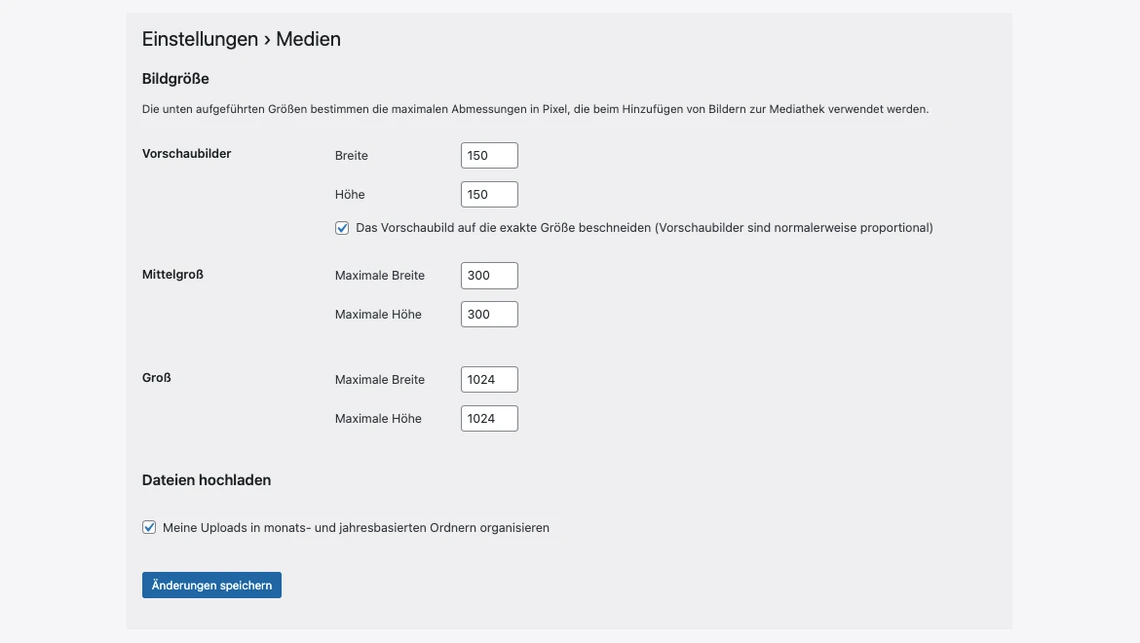Focus the Vorschaubilder Höhe input field
The image size is (1140, 643).
click(x=489, y=194)
